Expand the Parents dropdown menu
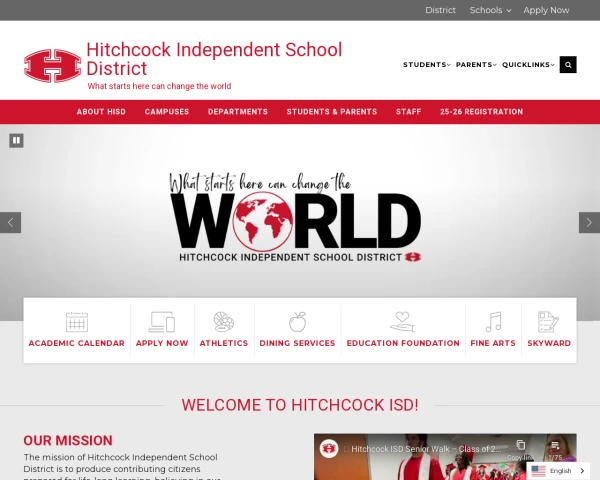Image resolution: width=600 pixels, height=480 pixels. (x=476, y=65)
